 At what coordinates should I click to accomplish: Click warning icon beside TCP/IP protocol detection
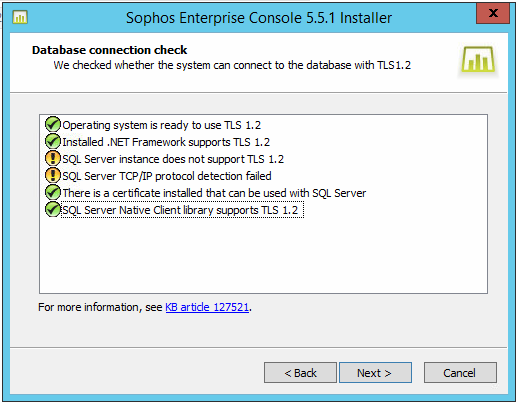click(x=53, y=175)
